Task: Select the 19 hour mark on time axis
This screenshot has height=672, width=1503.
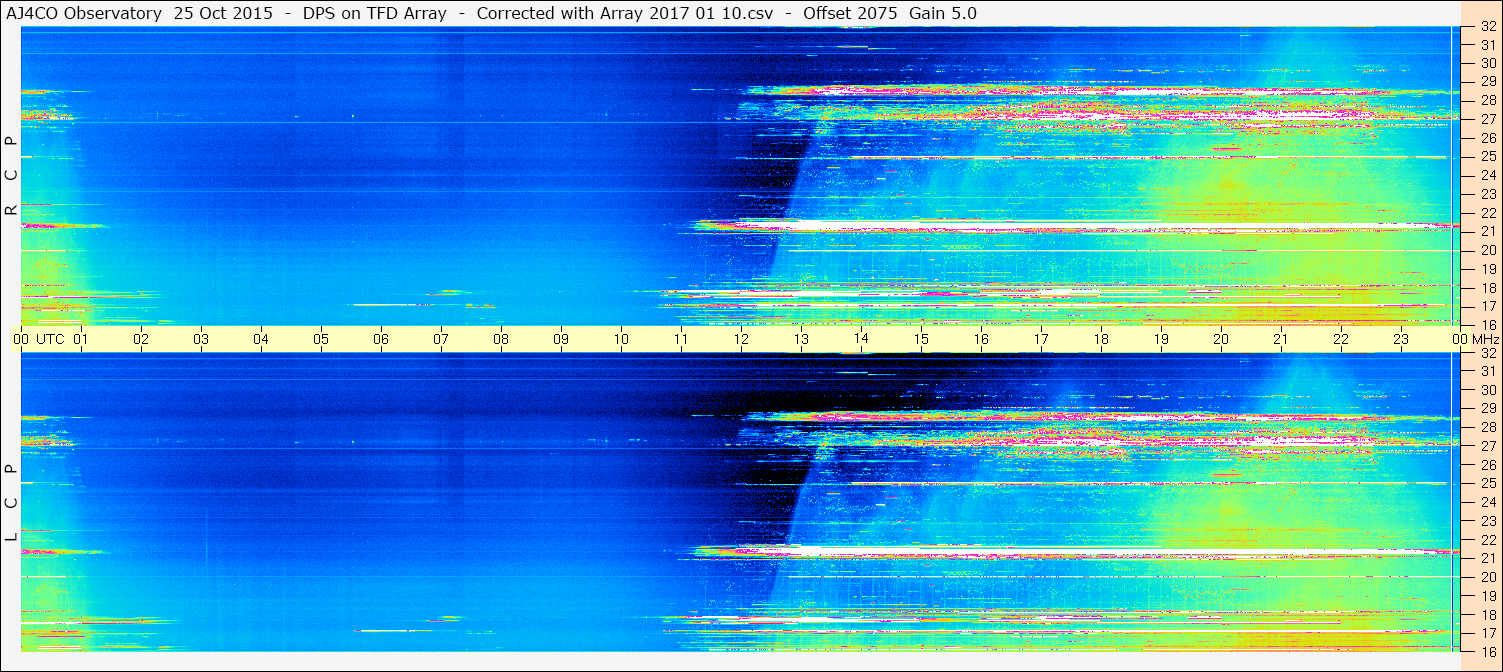Action: point(1161,339)
